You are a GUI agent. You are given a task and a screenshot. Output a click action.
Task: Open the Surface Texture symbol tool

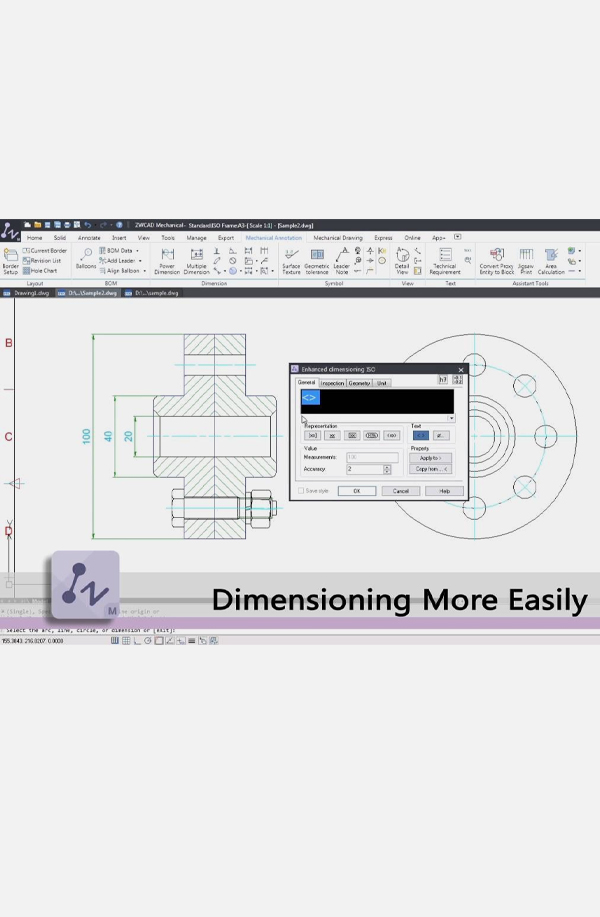click(291, 261)
